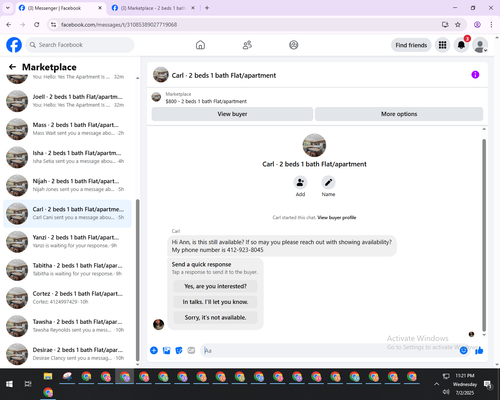Send quick response Yes, are you interested?
The width and height of the screenshot is (500, 400).
point(215,286)
